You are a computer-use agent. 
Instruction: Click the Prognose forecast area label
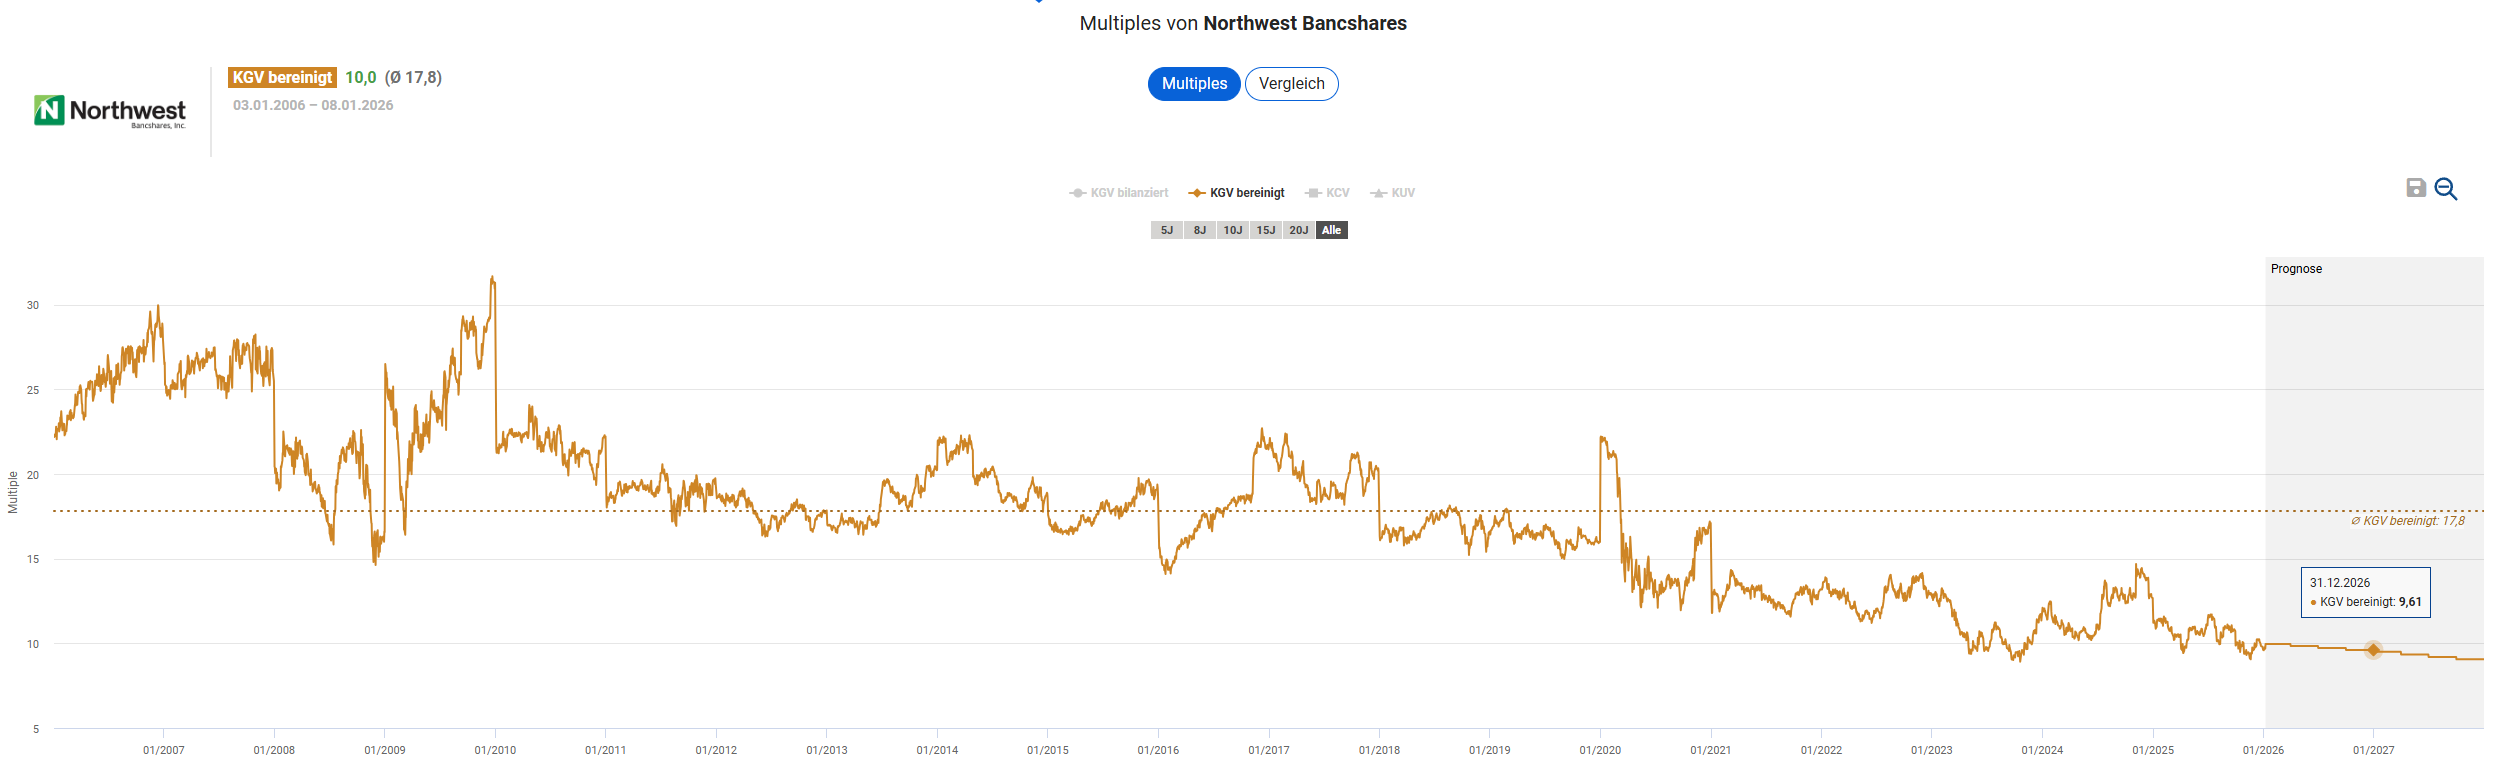click(2296, 269)
